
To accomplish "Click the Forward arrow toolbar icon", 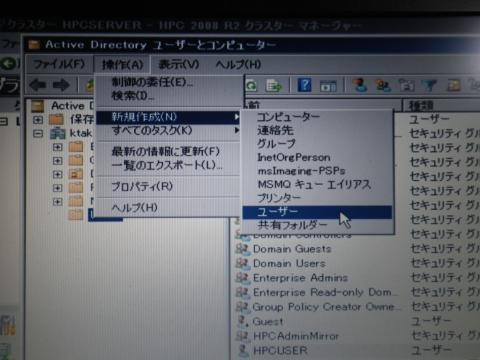I will click(61, 86).
